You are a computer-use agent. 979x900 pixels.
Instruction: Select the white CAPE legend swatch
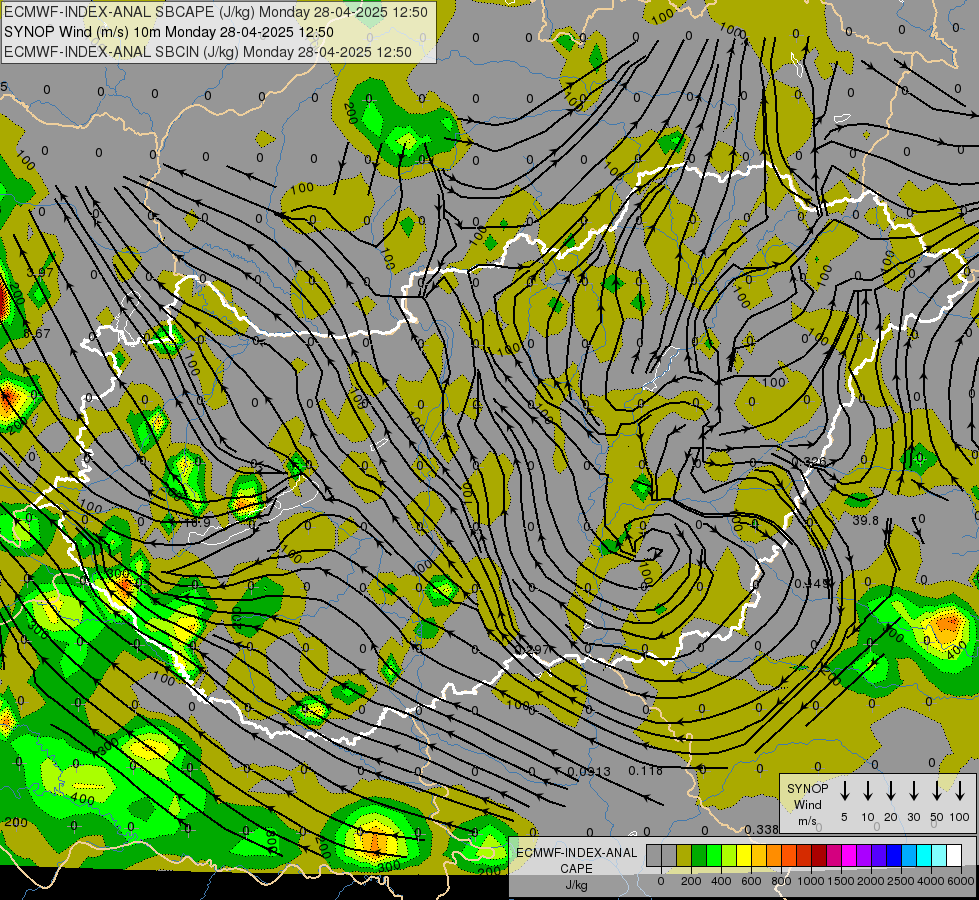(954, 856)
